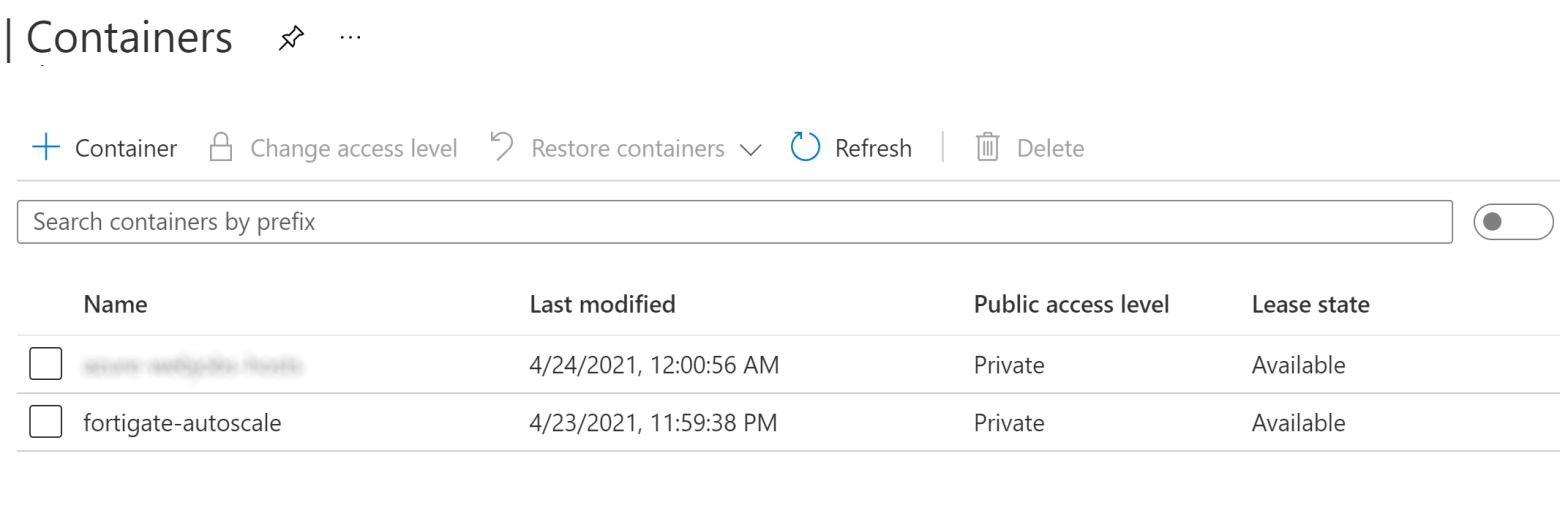Click the lock icon for access level
The width and height of the screenshot is (1560, 514).
click(220, 148)
